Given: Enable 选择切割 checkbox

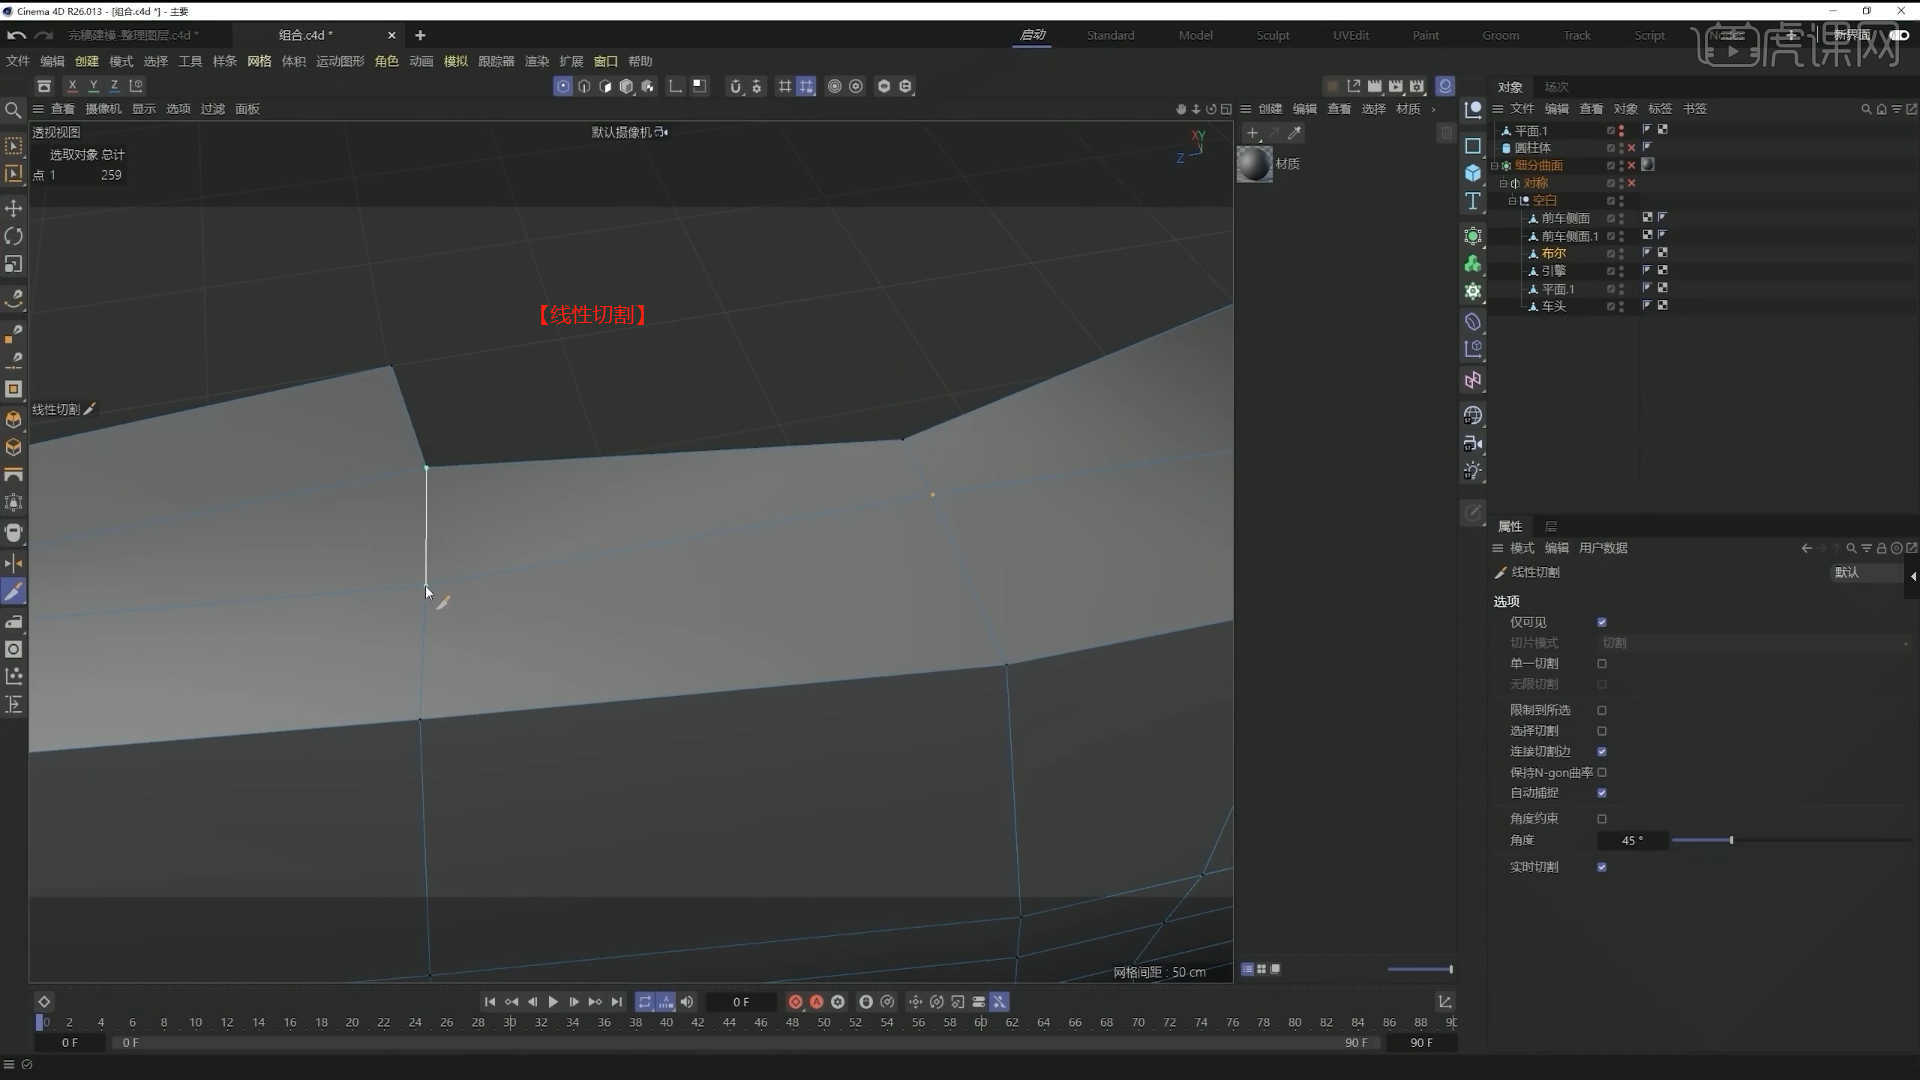Looking at the screenshot, I should pos(1602,731).
